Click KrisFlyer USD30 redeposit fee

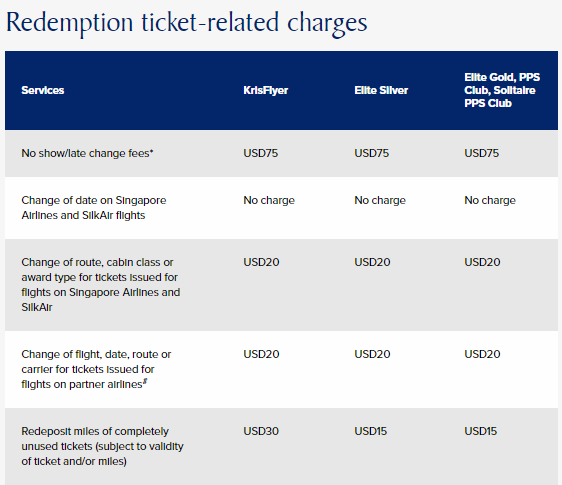click(x=261, y=431)
